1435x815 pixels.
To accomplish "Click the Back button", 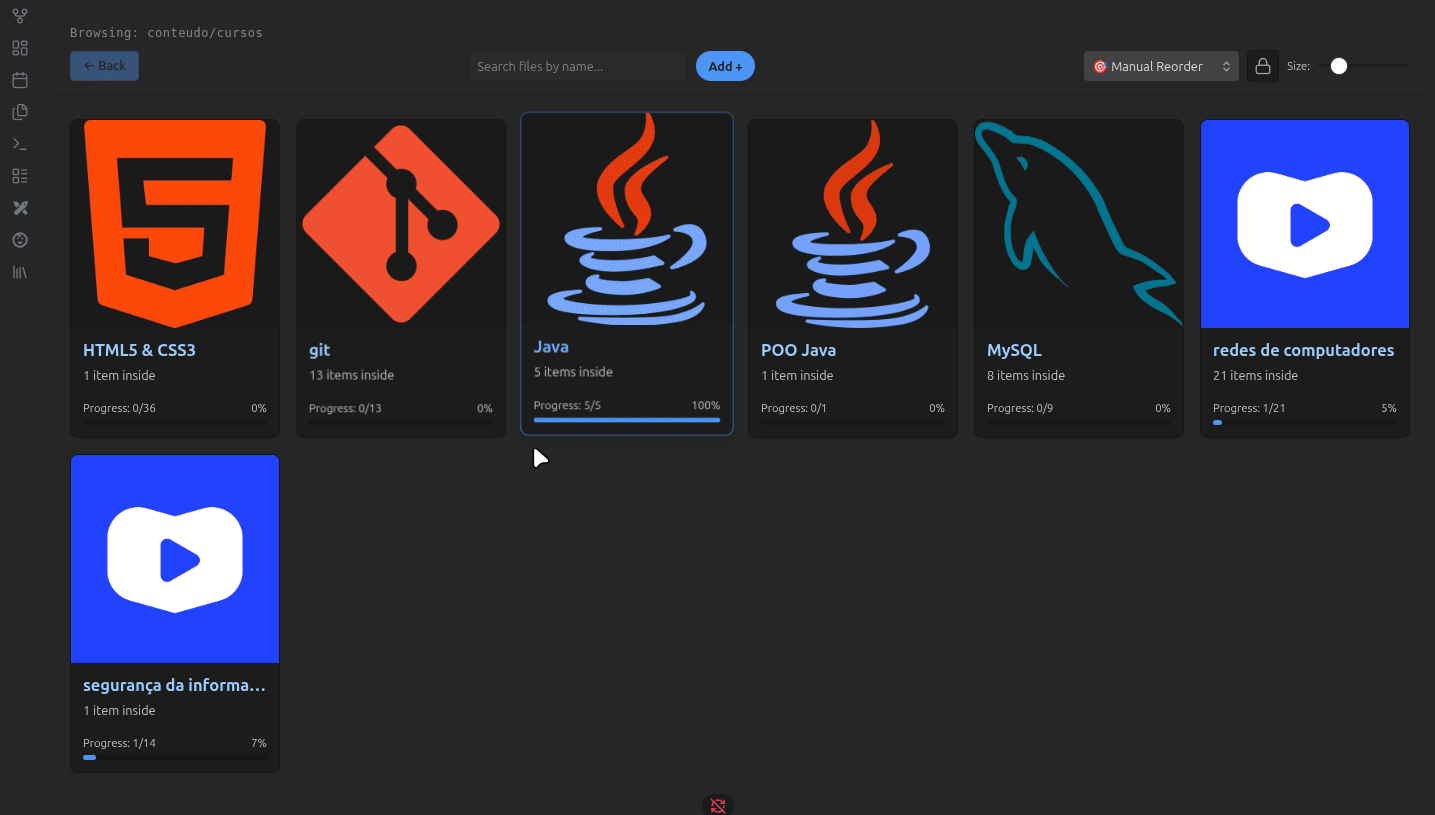I will pos(104,66).
